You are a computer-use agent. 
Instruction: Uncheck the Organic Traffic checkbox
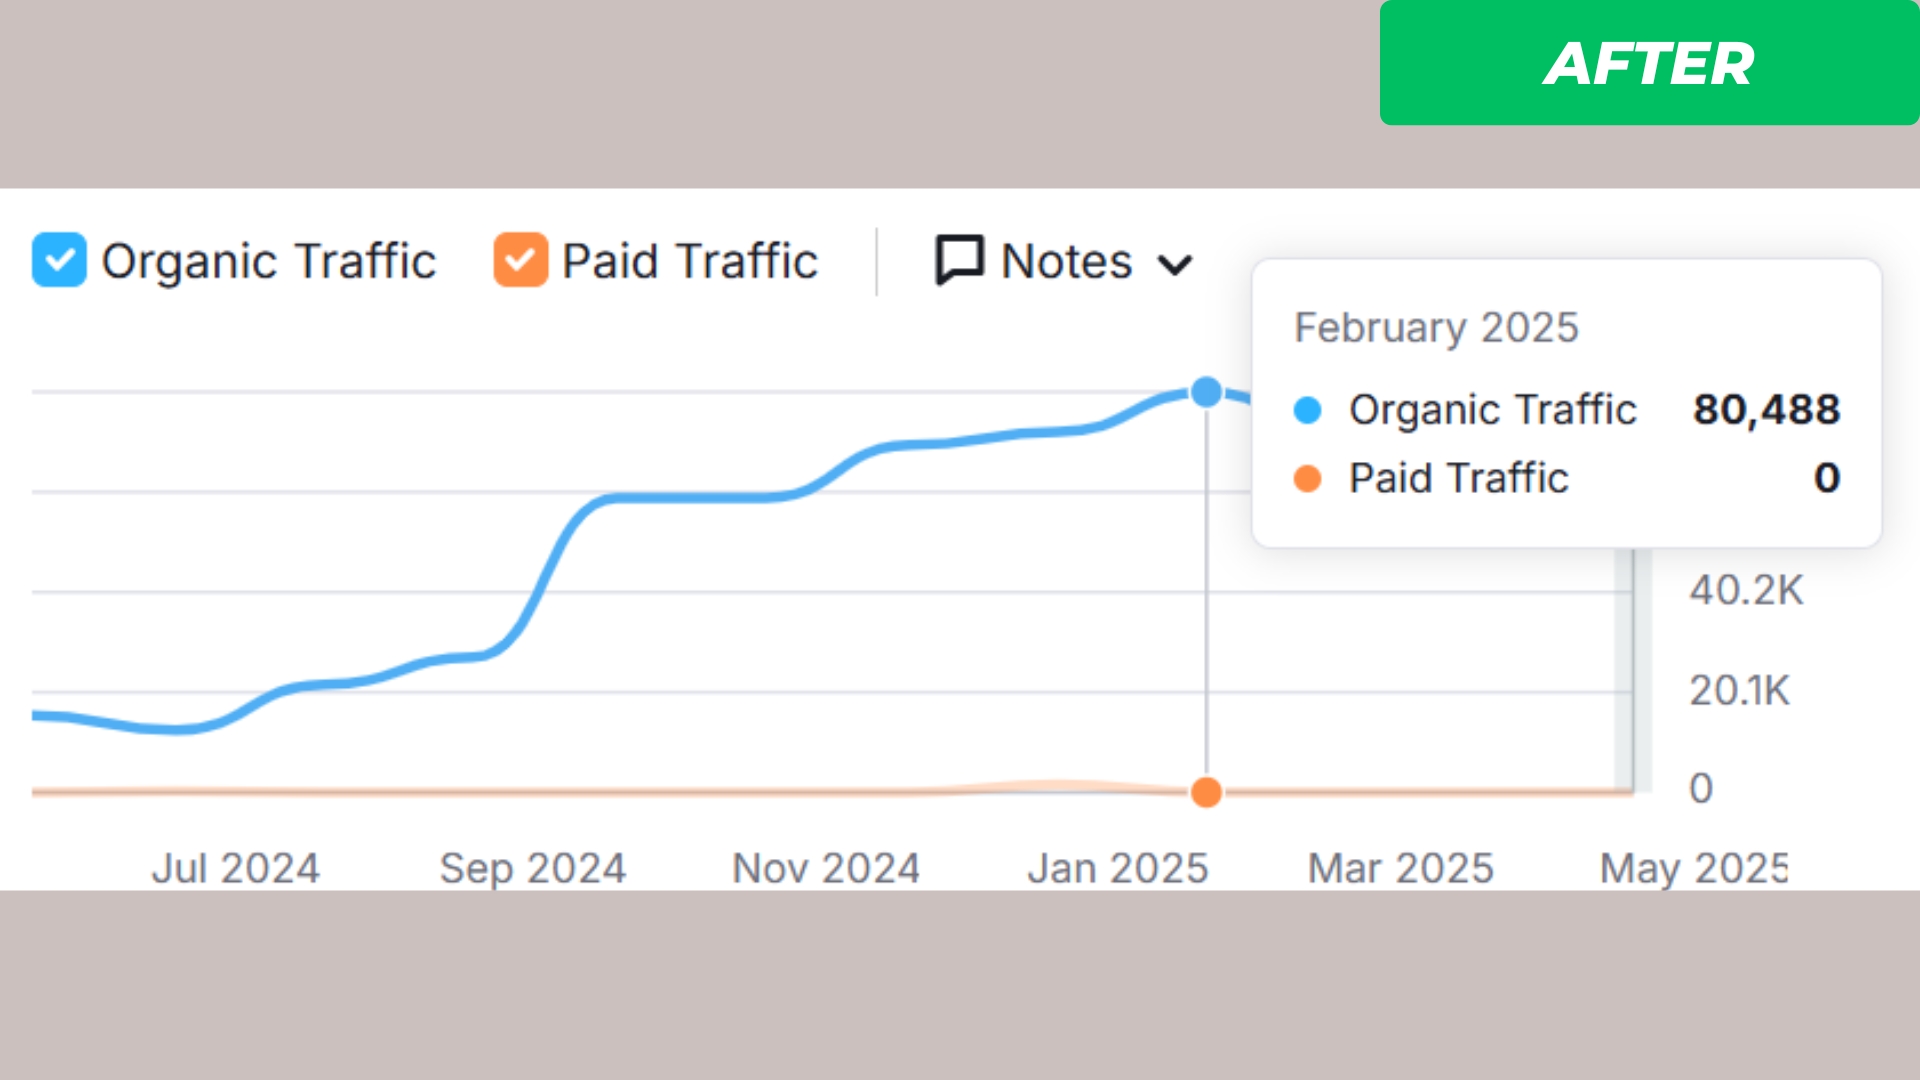(59, 260)
